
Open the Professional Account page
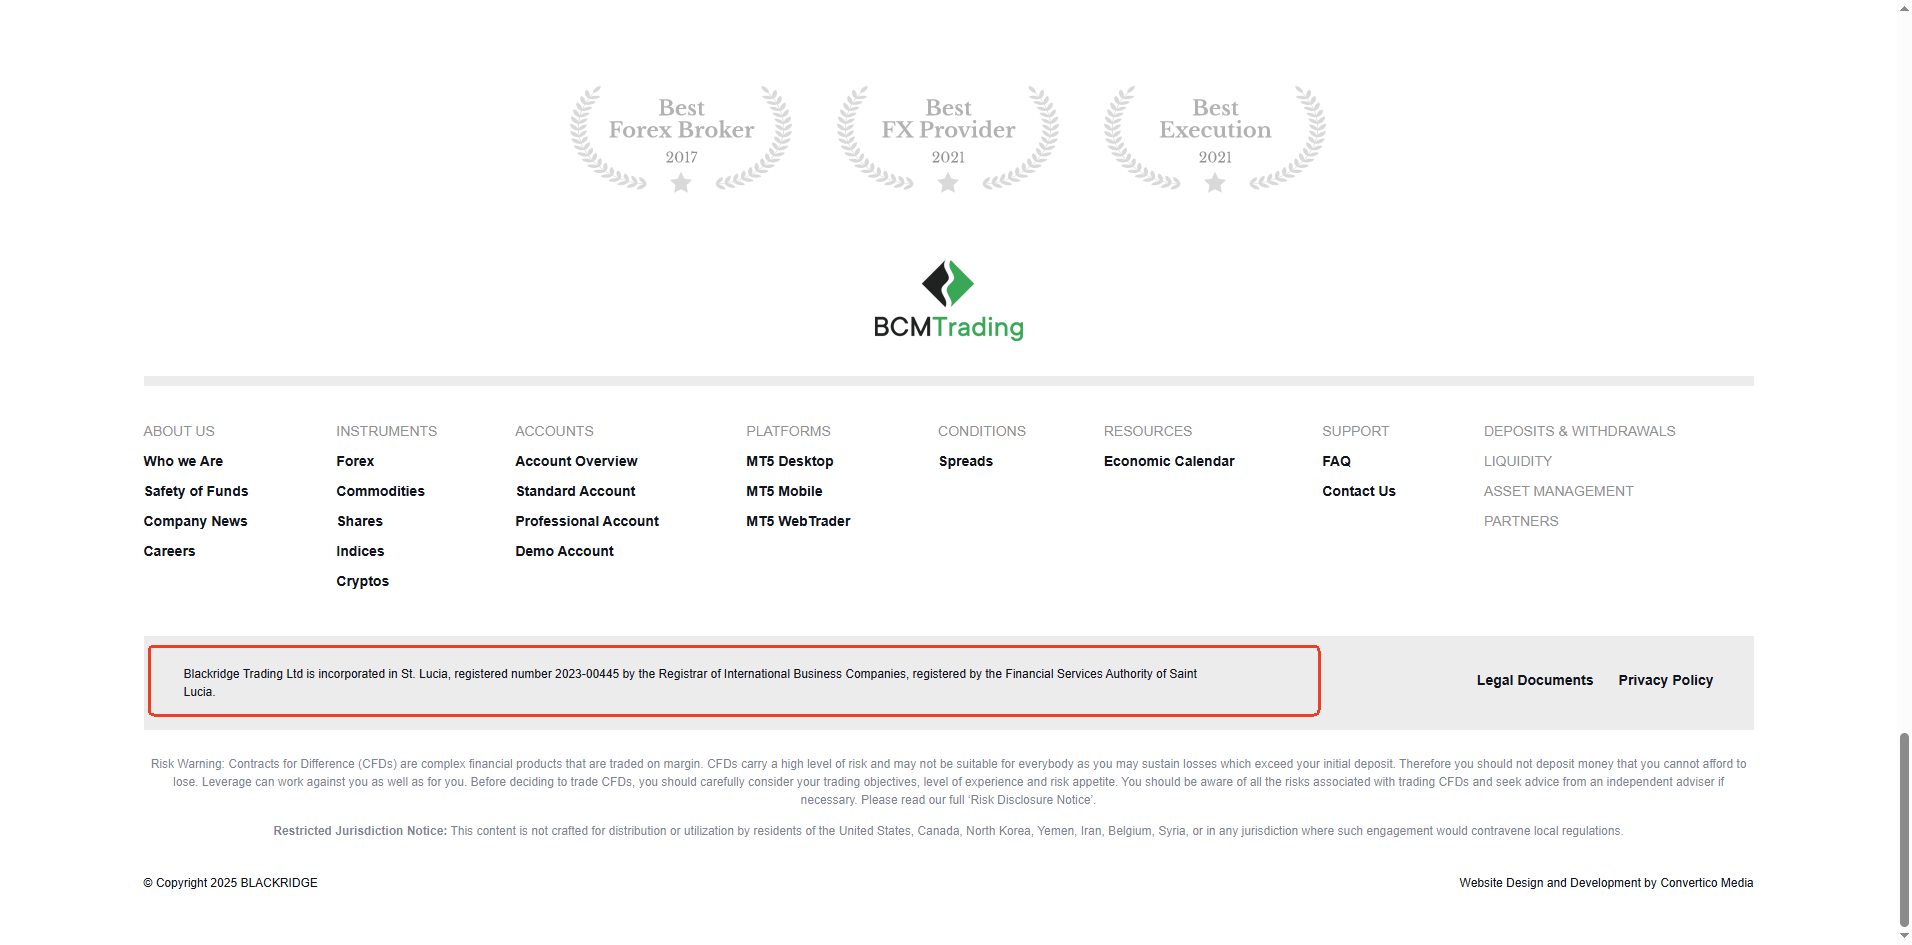click(x=587, y=521)
